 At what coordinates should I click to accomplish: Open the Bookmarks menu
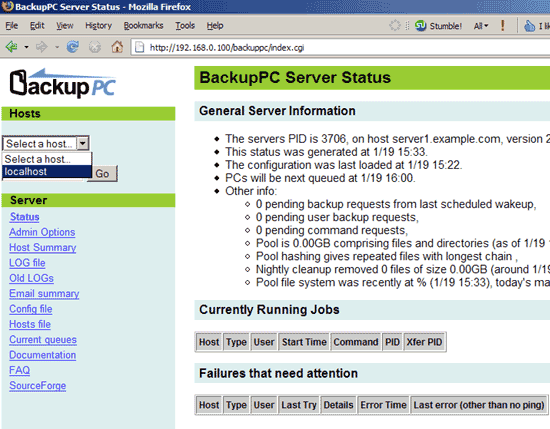pyautogui.click(x=143, y=26)
